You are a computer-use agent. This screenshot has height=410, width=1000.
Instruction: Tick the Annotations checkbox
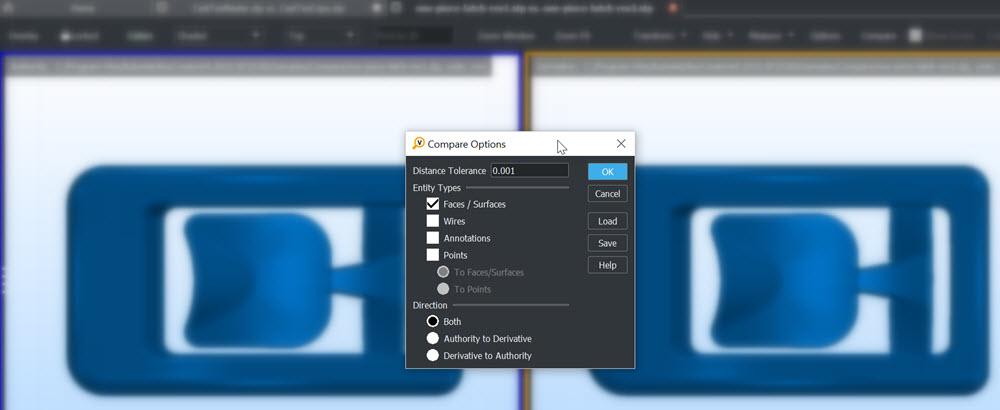[x=433, y=238]
